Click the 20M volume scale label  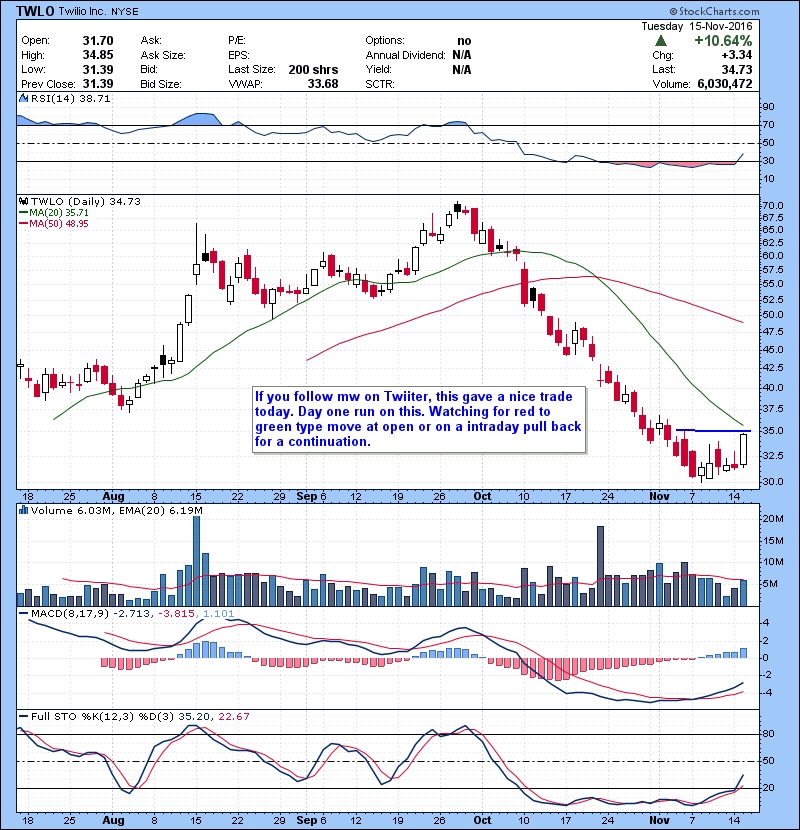(x=772, y=519)
